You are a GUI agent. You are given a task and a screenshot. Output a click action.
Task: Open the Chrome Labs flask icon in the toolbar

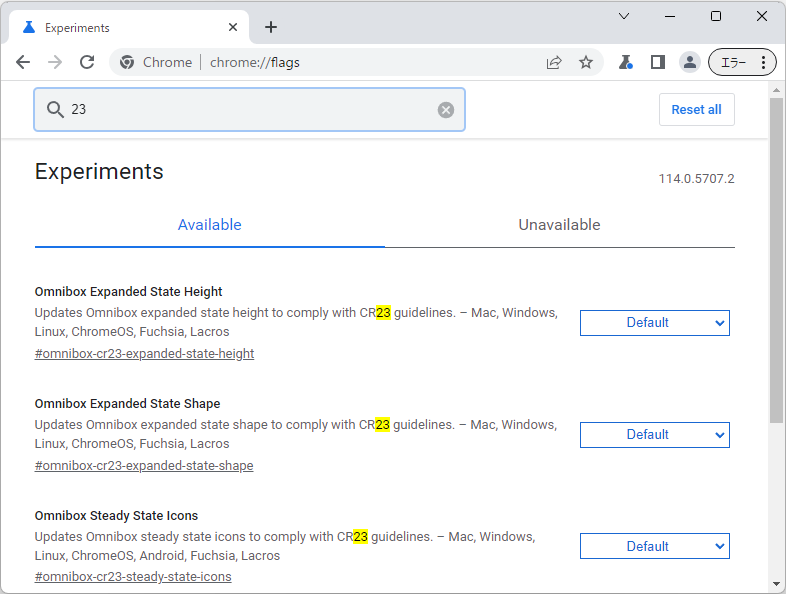click(626, 62)
